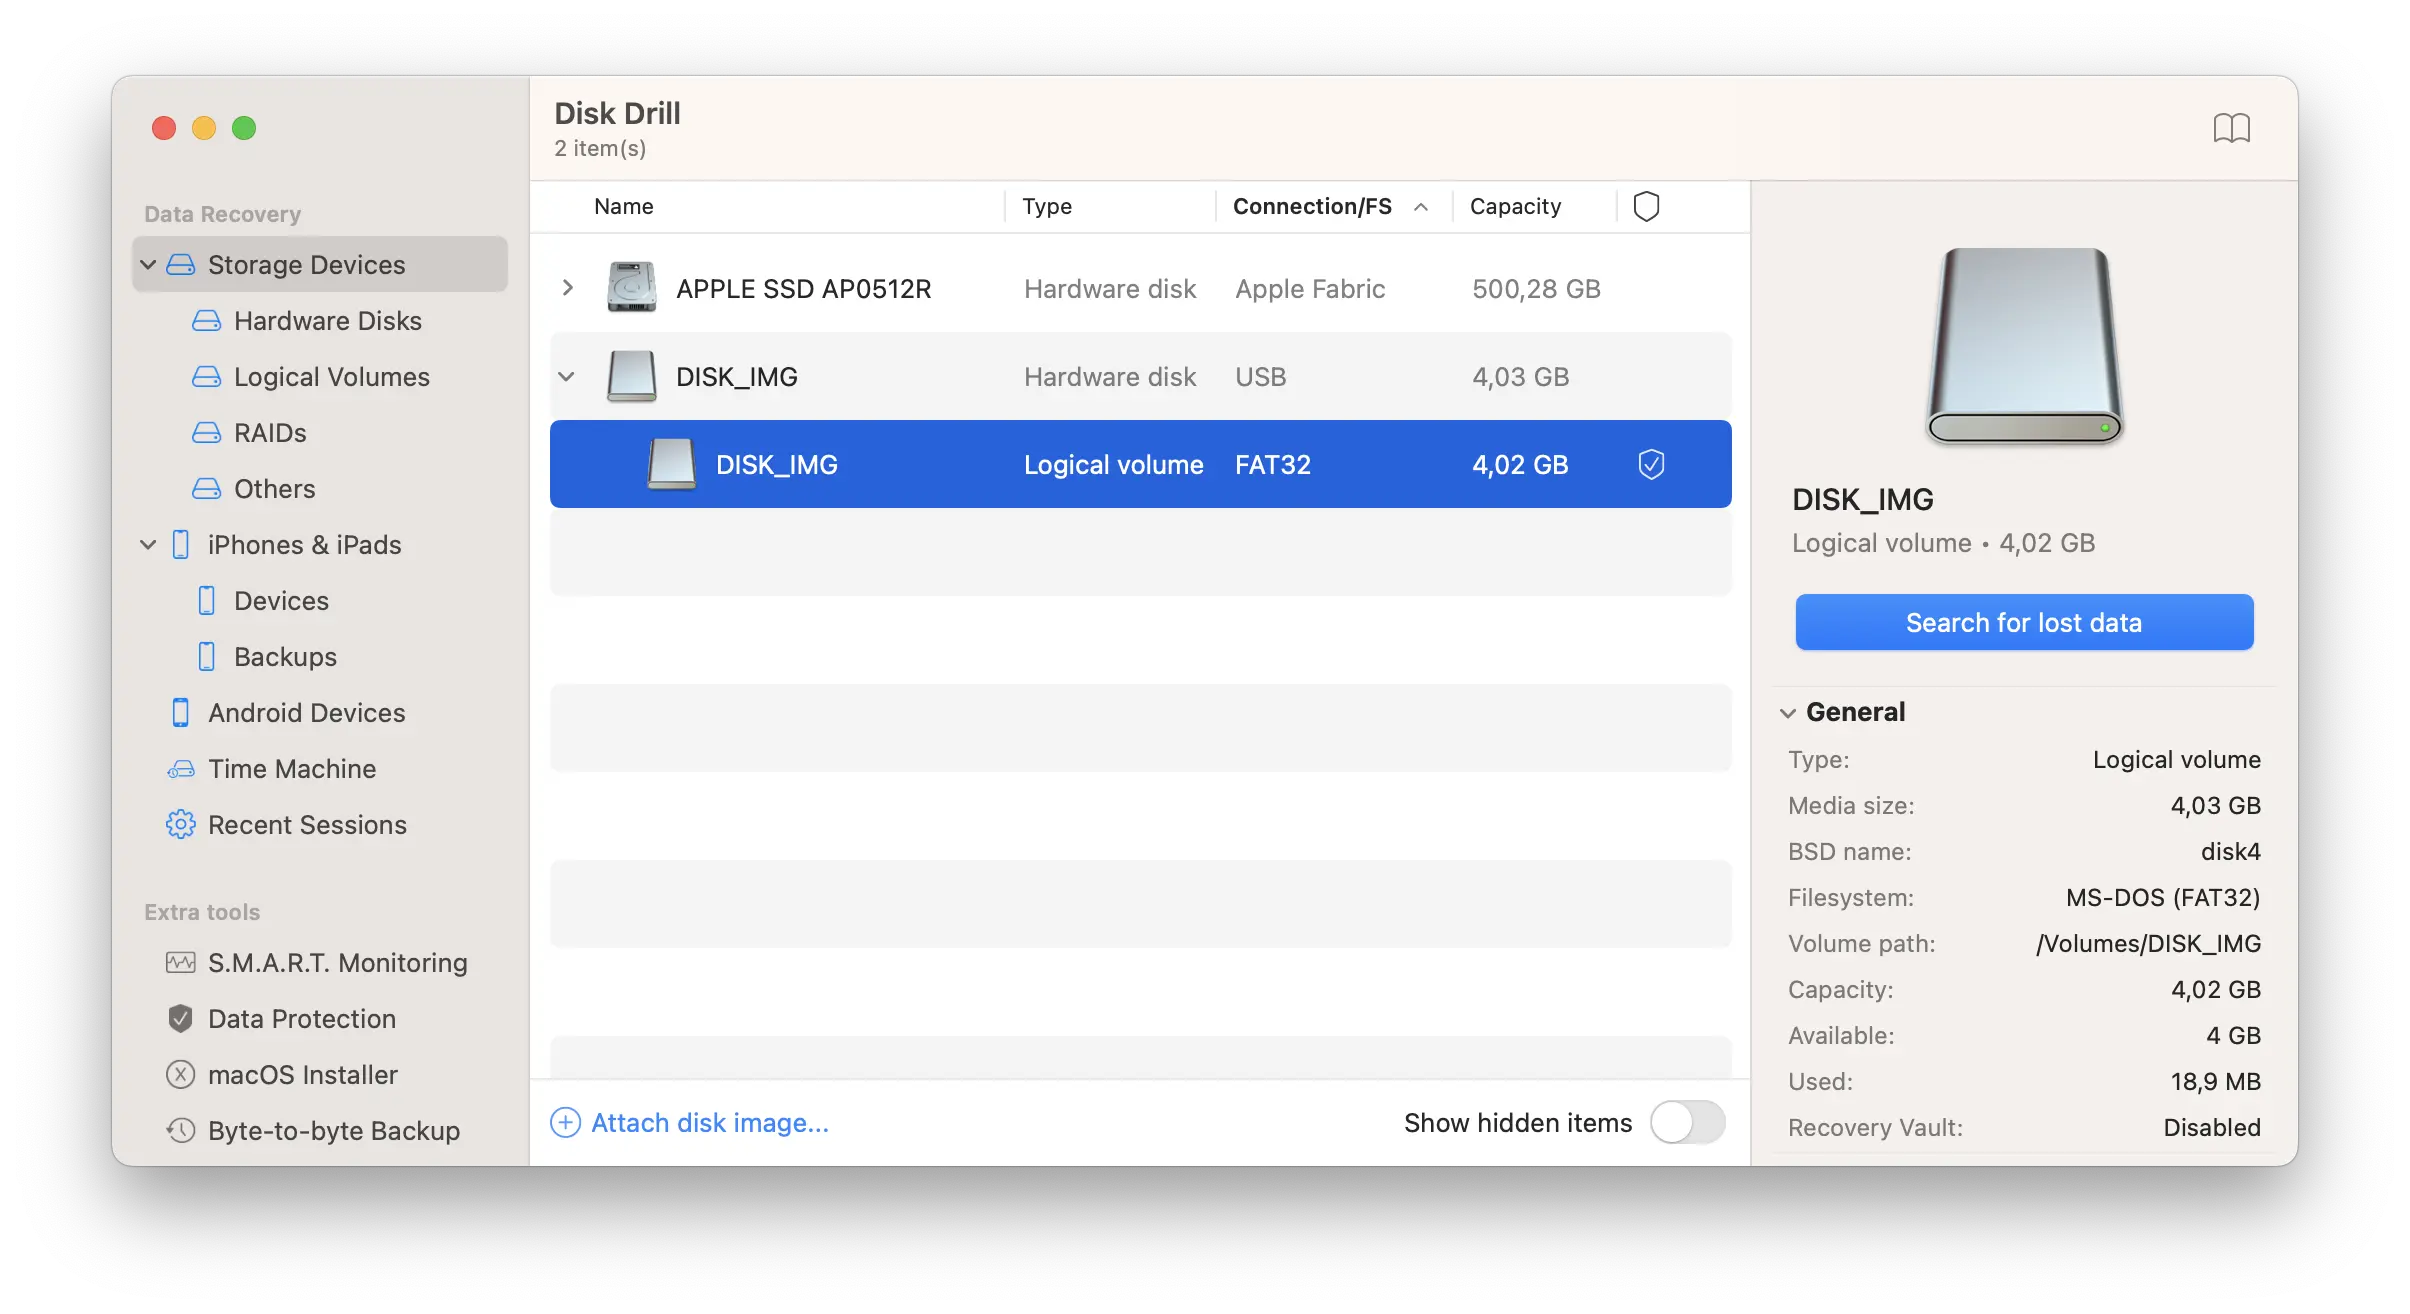The image size is (2410, 1314).
Task: Sort by the Capacity column header
Action: 1515,206
